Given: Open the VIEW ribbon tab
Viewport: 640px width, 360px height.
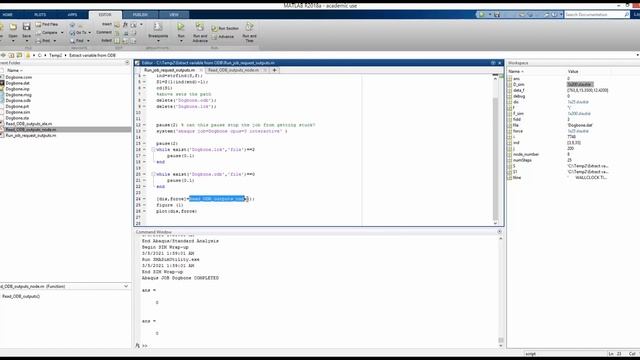Looking at the screenshot, I should [174, 15].
